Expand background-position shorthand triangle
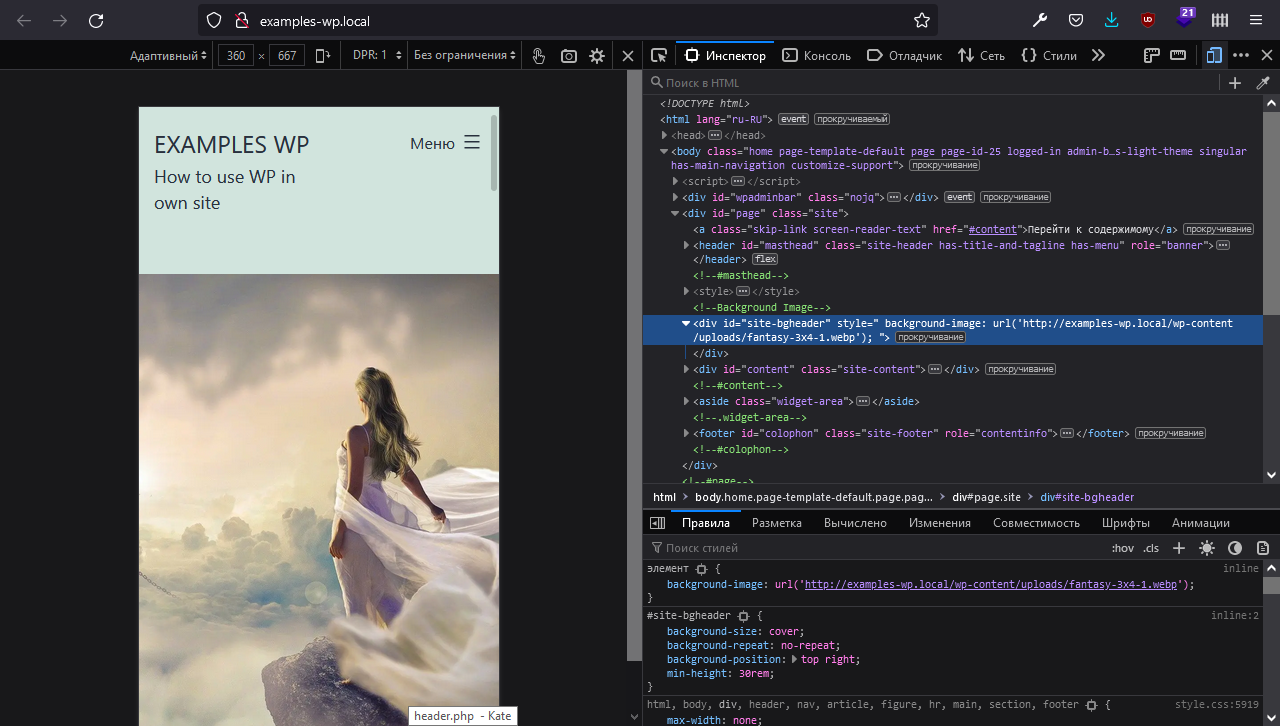Image resolution: width=1280 pixels, height=726 pixels. pyautogui.click(x=795, y=659)
